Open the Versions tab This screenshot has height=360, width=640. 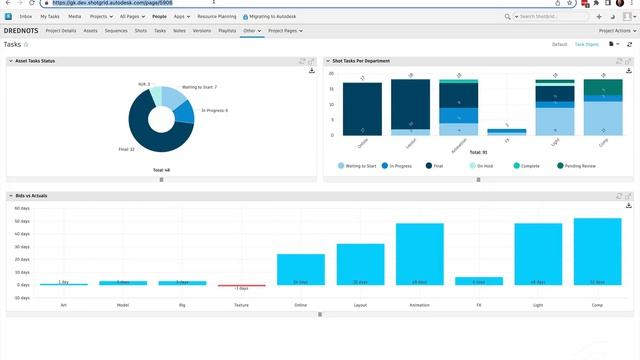(x=202, y=31)
